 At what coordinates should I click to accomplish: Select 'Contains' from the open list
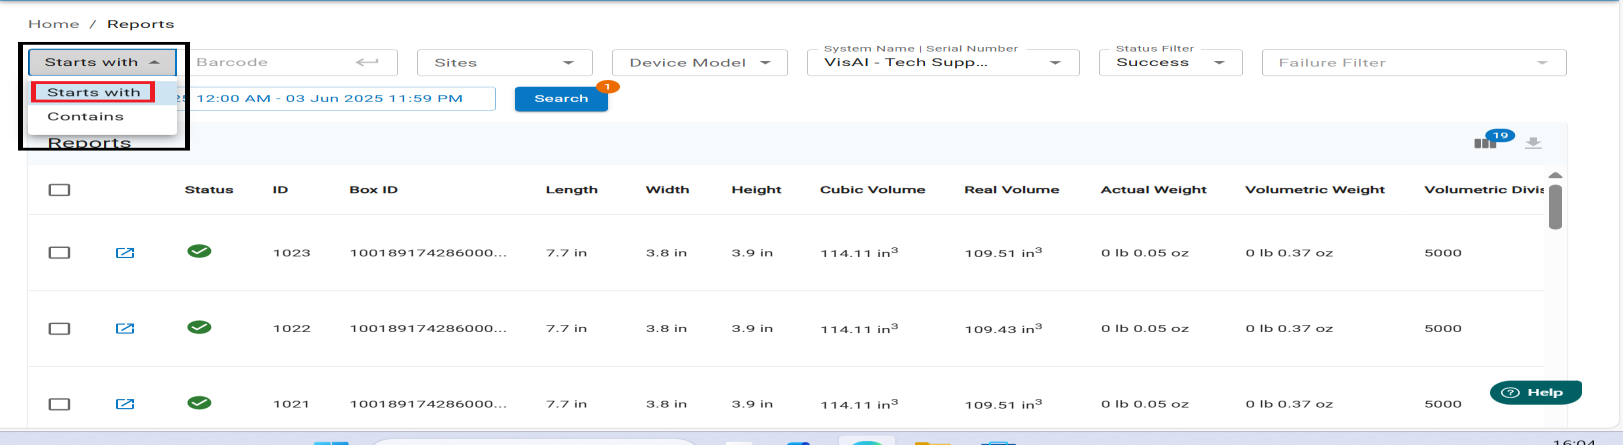point(86,116)
